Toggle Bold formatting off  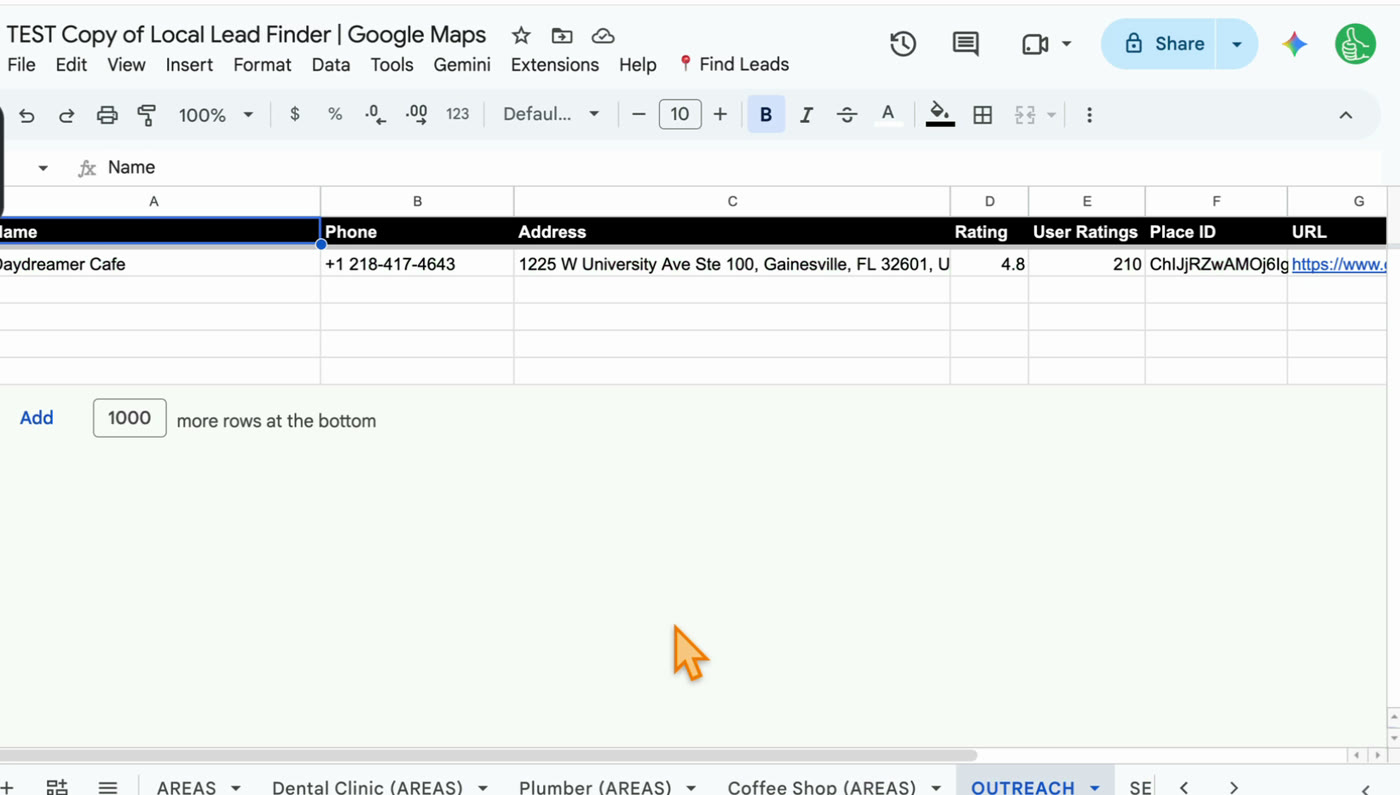point(766,115)
